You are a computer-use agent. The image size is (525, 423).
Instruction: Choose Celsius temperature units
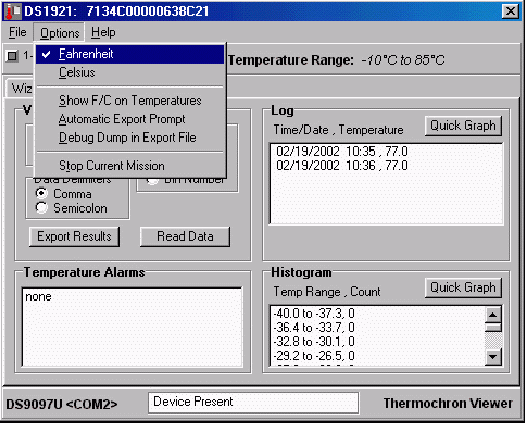click(x=130, y=73)
